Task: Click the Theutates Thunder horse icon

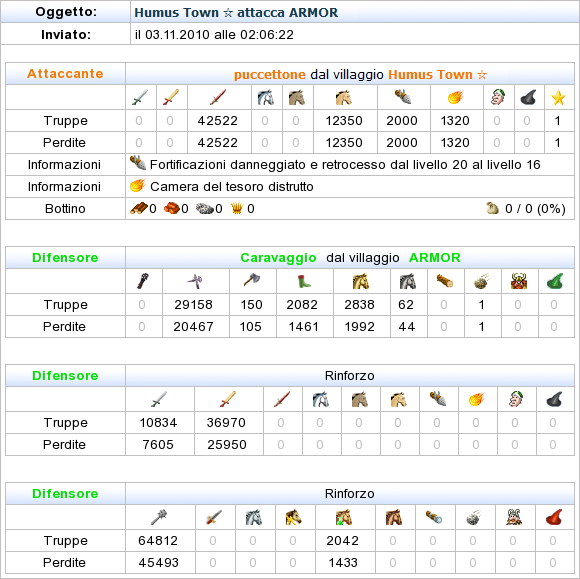Action: pyautogui.click(x=293, y=517)
